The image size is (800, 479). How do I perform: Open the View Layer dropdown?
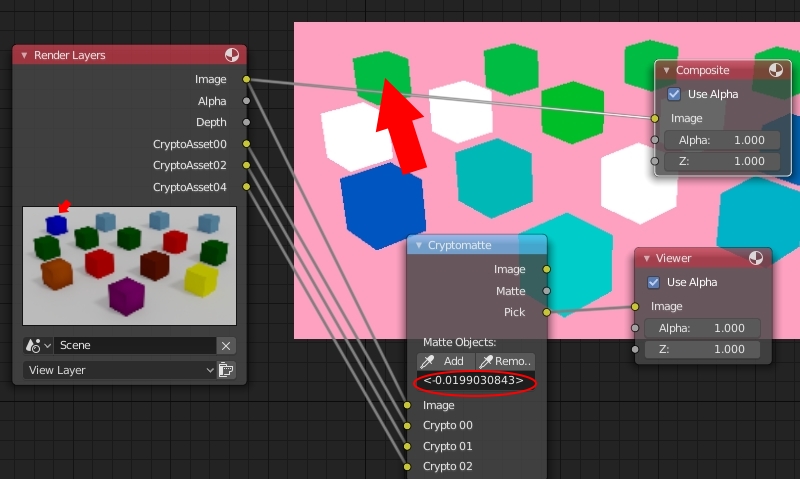tap(119, 370)
